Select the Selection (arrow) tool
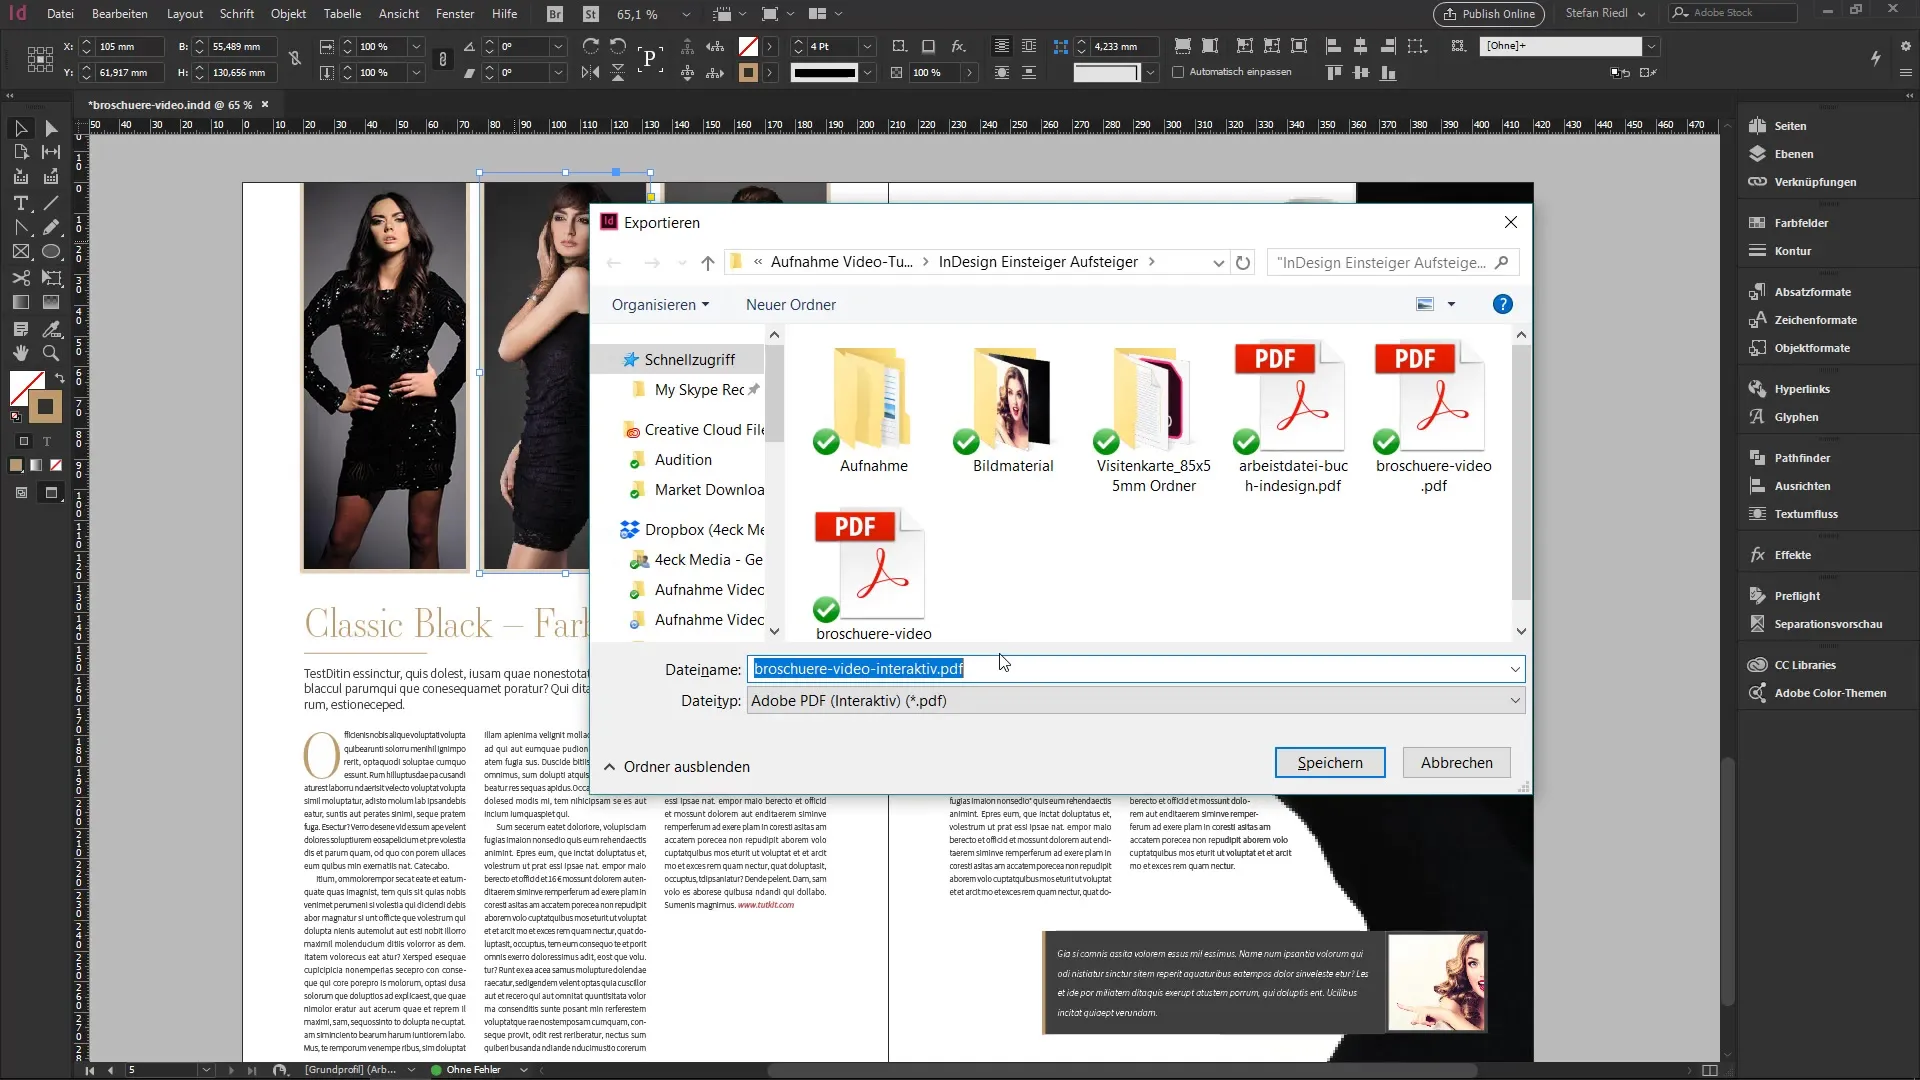The height and width of the screenshot is (1080, 1920). pos(20,128)
